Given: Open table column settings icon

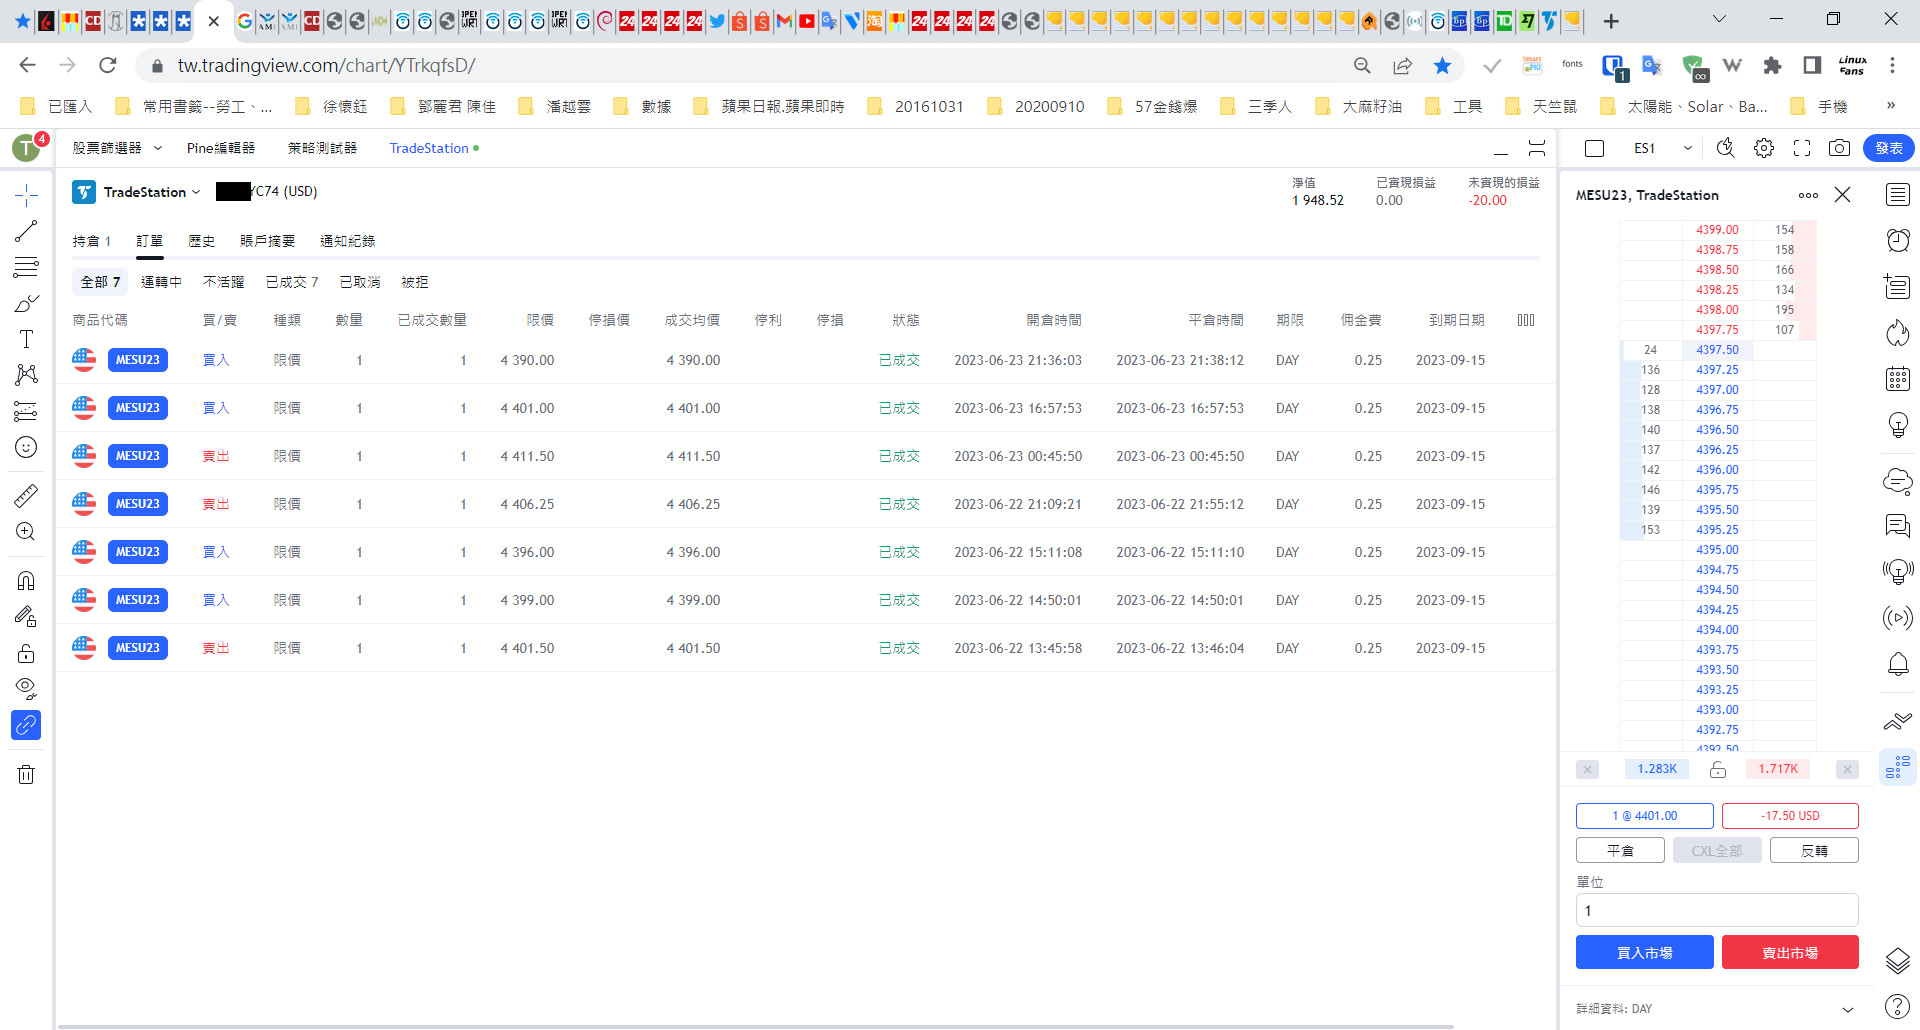Looking at the screenshot, I should [1526, 320].
